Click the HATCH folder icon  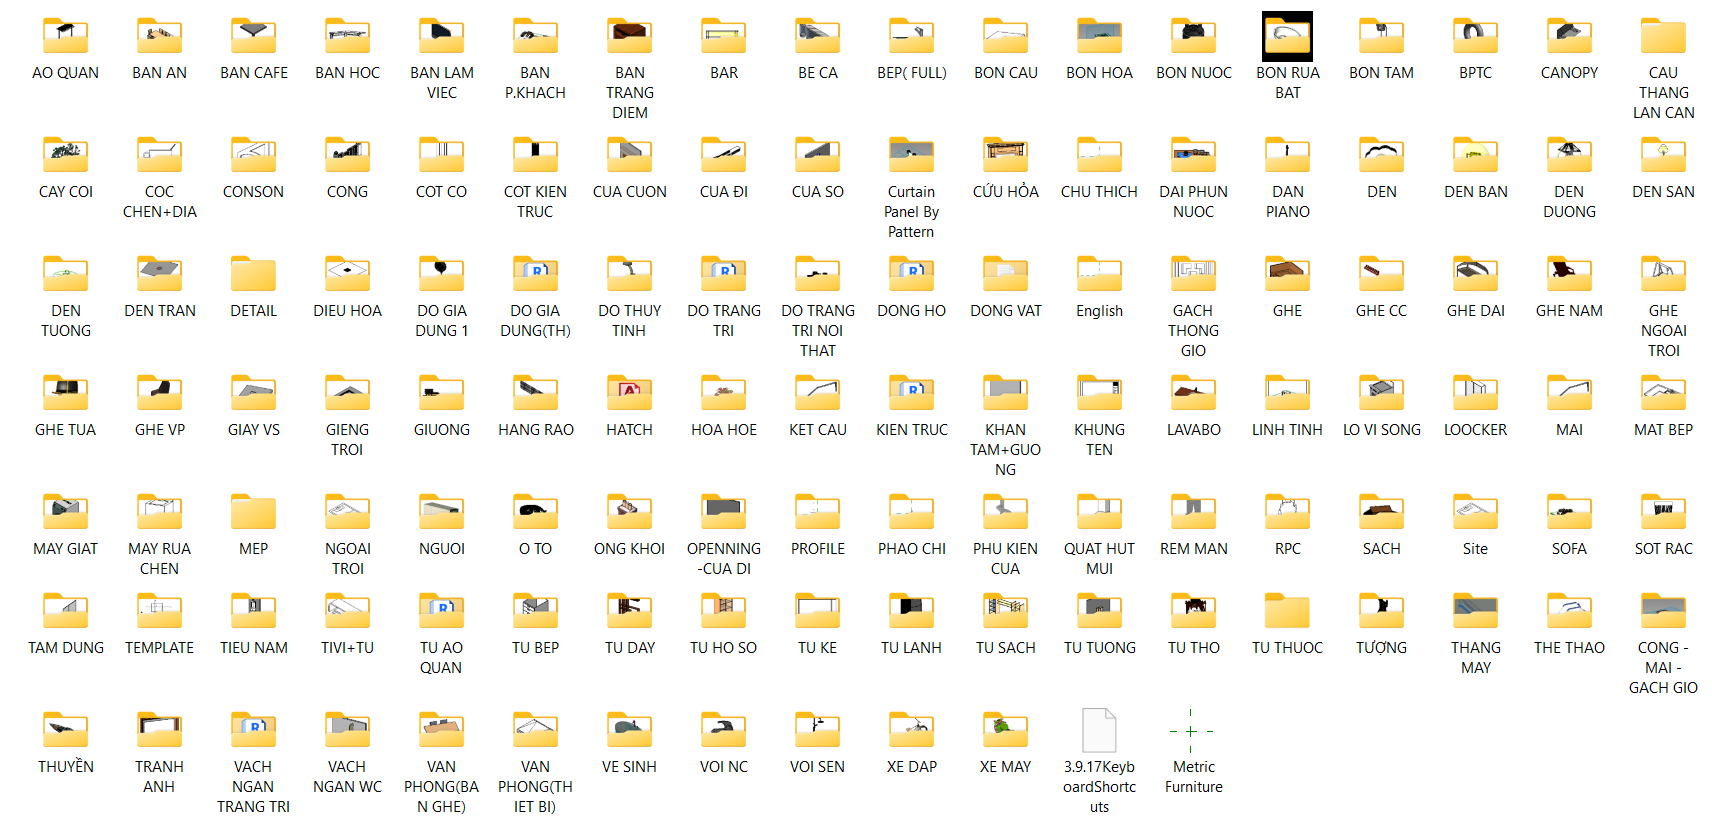click(629, 394)
